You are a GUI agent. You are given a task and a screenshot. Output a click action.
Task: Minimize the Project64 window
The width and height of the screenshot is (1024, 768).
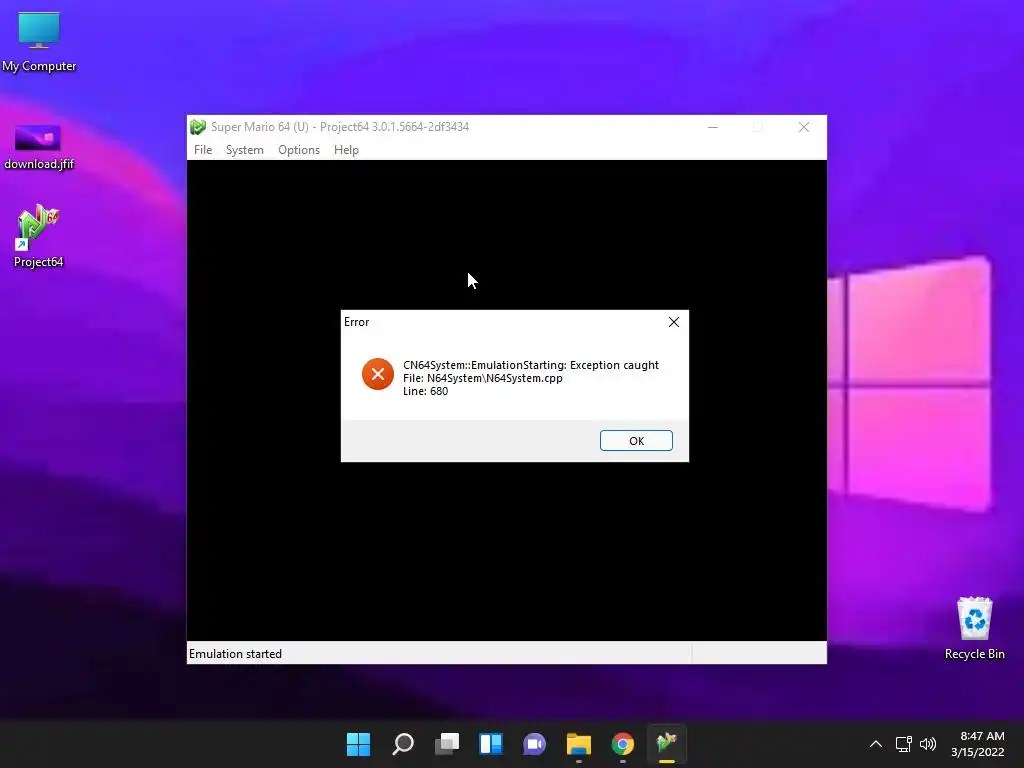tap(713, 127)
